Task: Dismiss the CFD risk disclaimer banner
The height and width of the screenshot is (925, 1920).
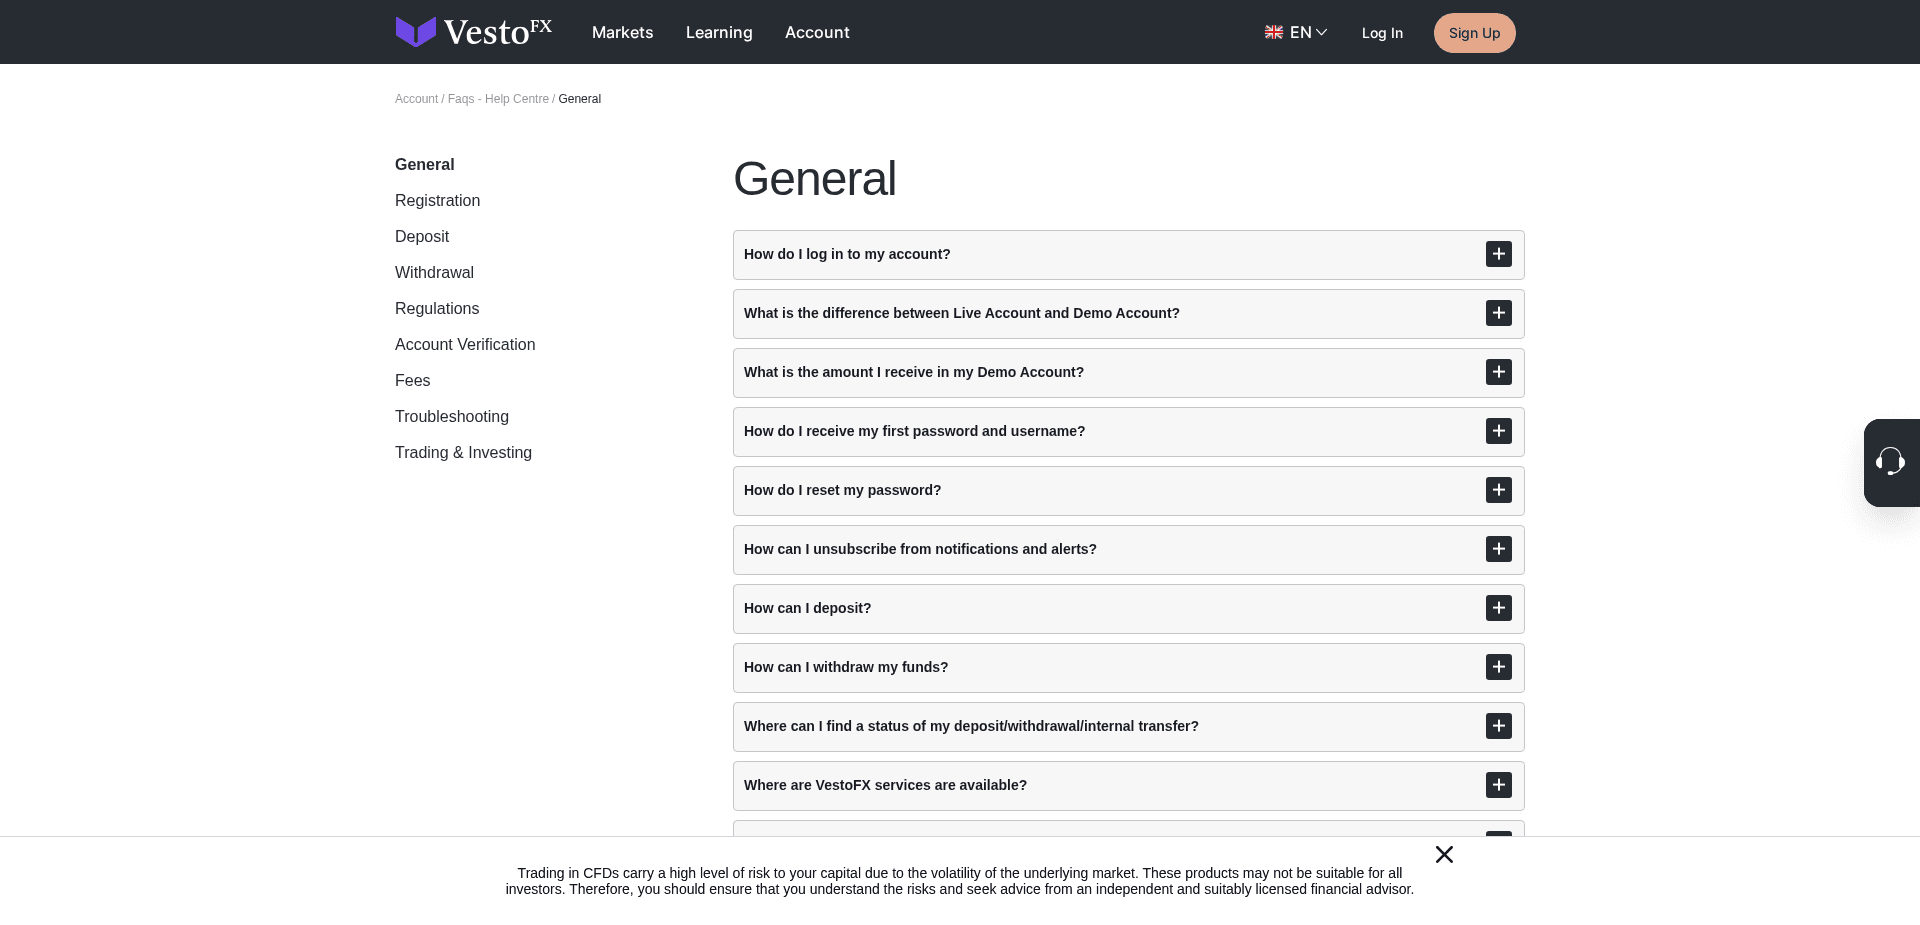Action: click(1444, 854)
